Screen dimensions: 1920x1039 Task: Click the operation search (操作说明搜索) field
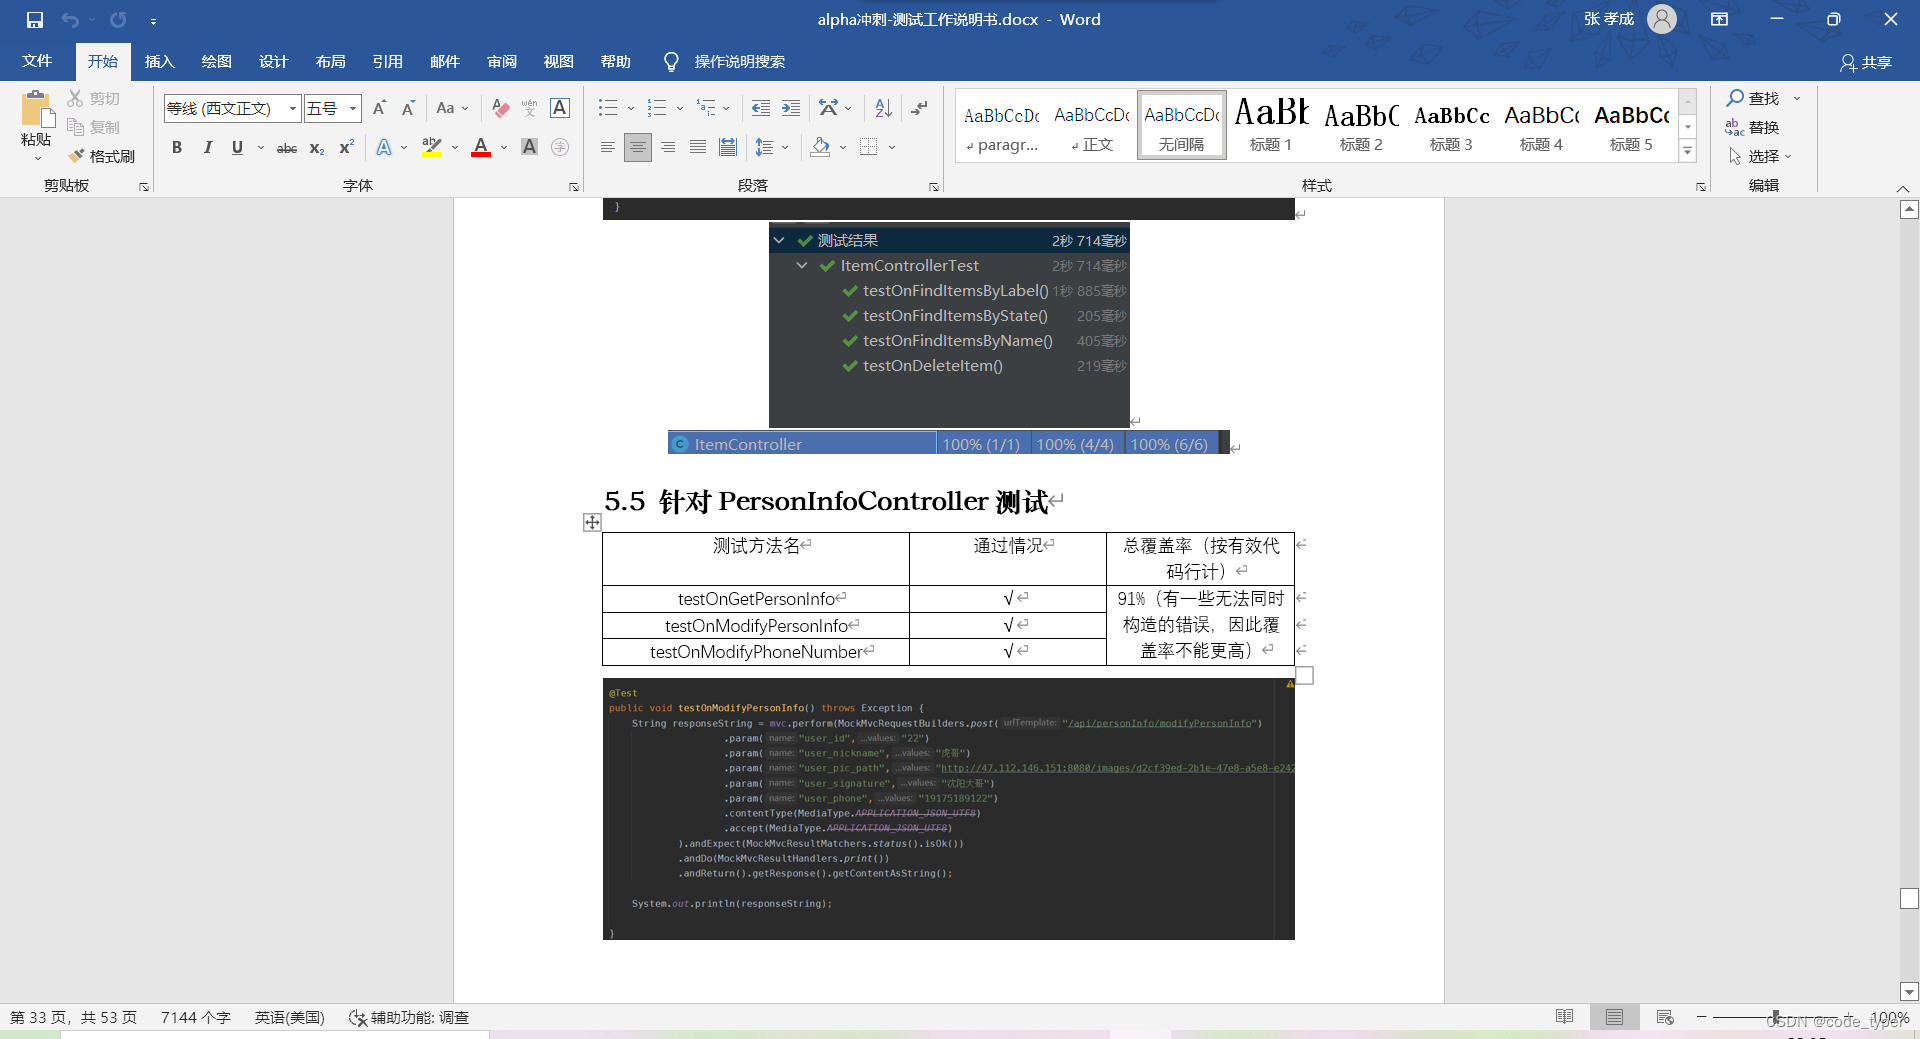point(740,62)
